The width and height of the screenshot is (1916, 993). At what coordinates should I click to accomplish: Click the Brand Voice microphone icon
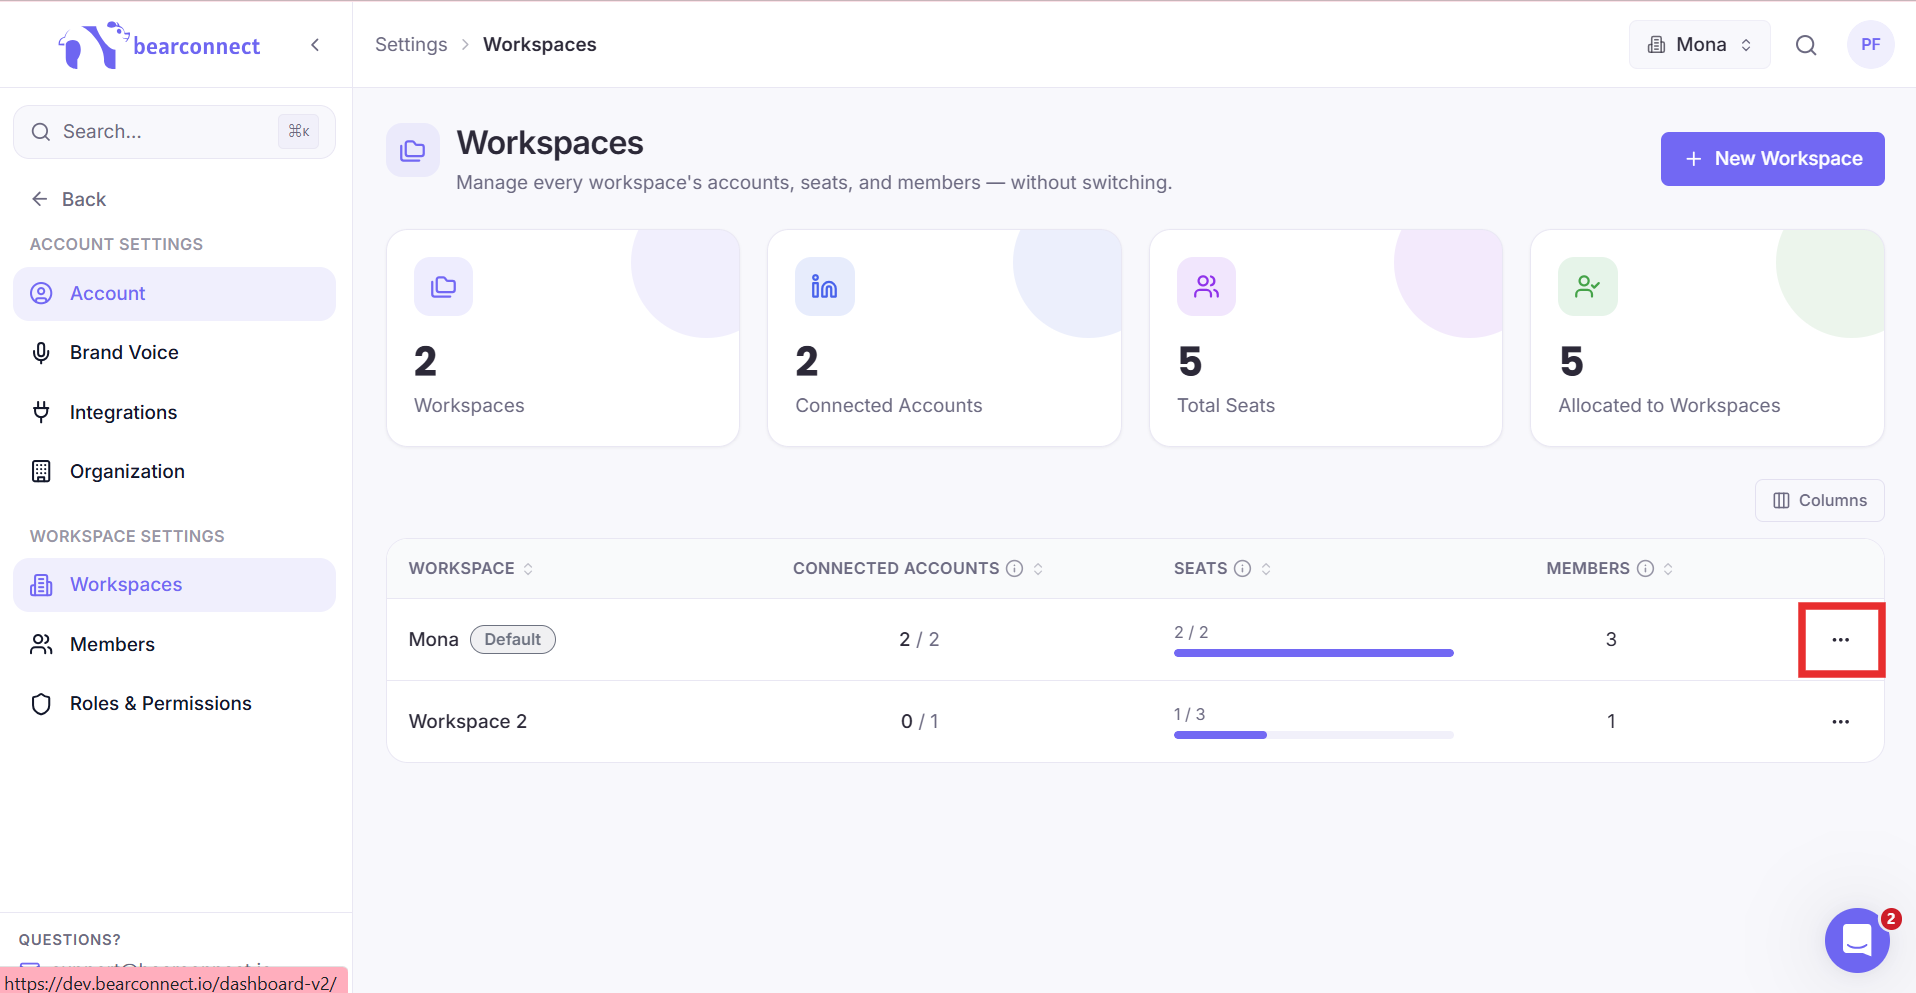pyautogui.click(x=41, y=353)
